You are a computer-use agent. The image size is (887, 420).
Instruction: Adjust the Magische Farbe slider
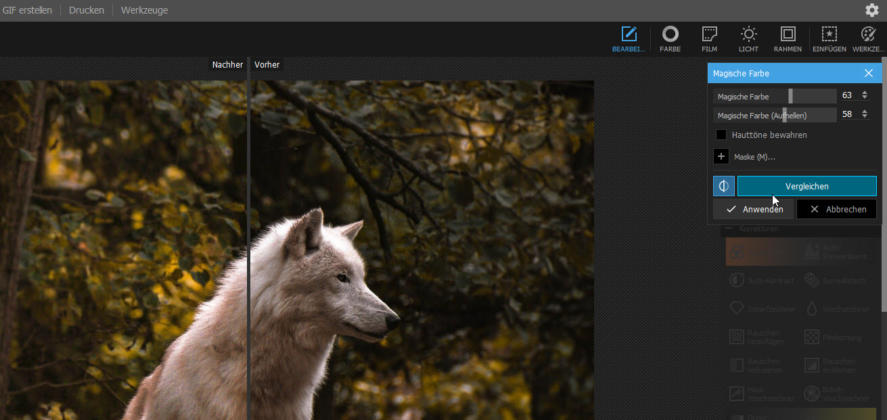coord(774,96)
